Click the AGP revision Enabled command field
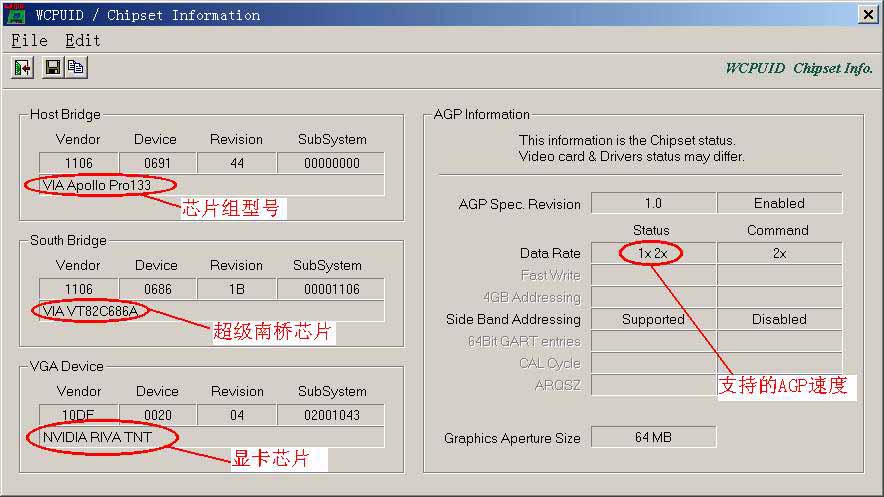 click(x=779, y=203)
